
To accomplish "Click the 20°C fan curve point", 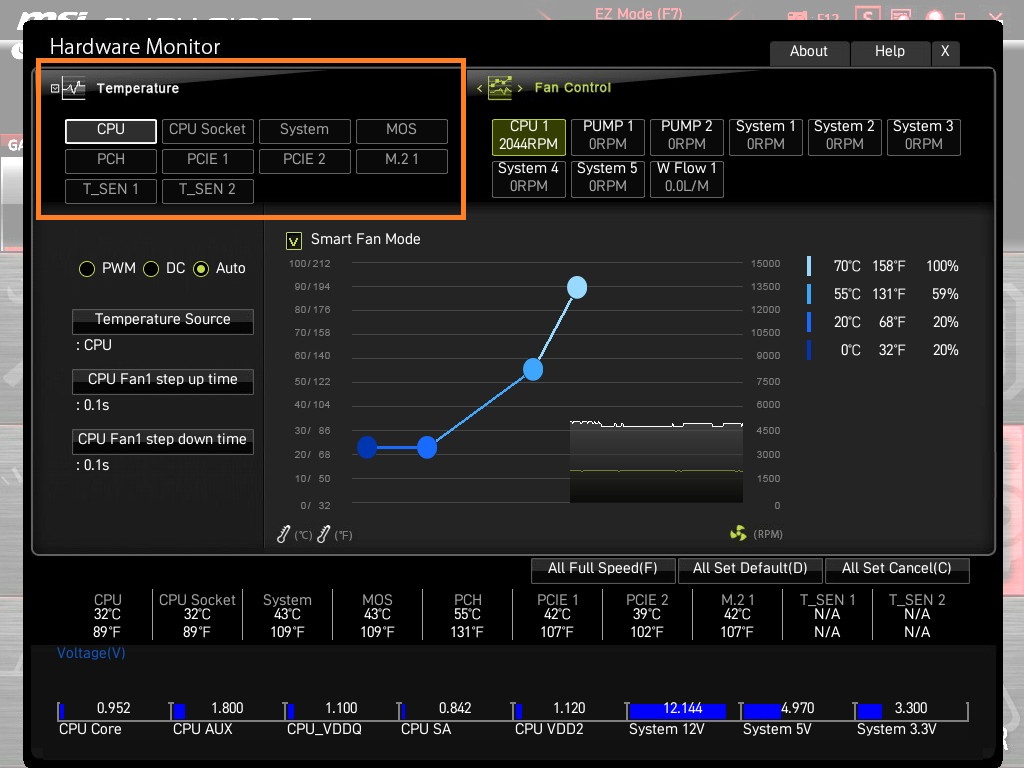I will click(x=426, y=447).
